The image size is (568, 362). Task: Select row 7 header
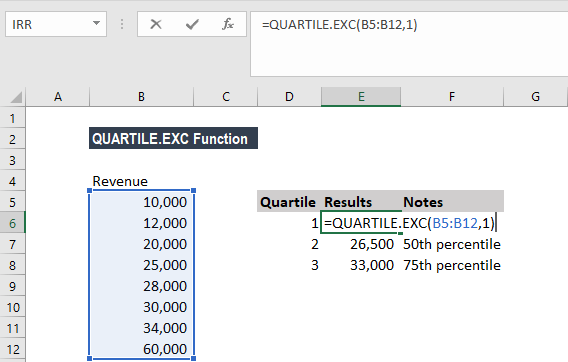[x=13, y=244]
